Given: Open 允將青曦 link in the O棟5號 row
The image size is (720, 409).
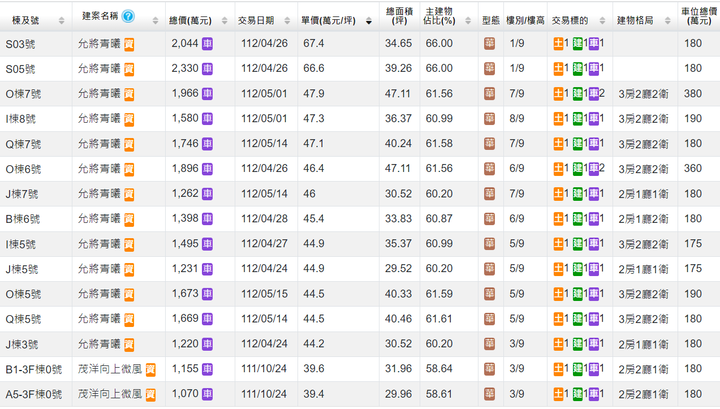Looking at the screenshot, I should (x=99, y=294).
